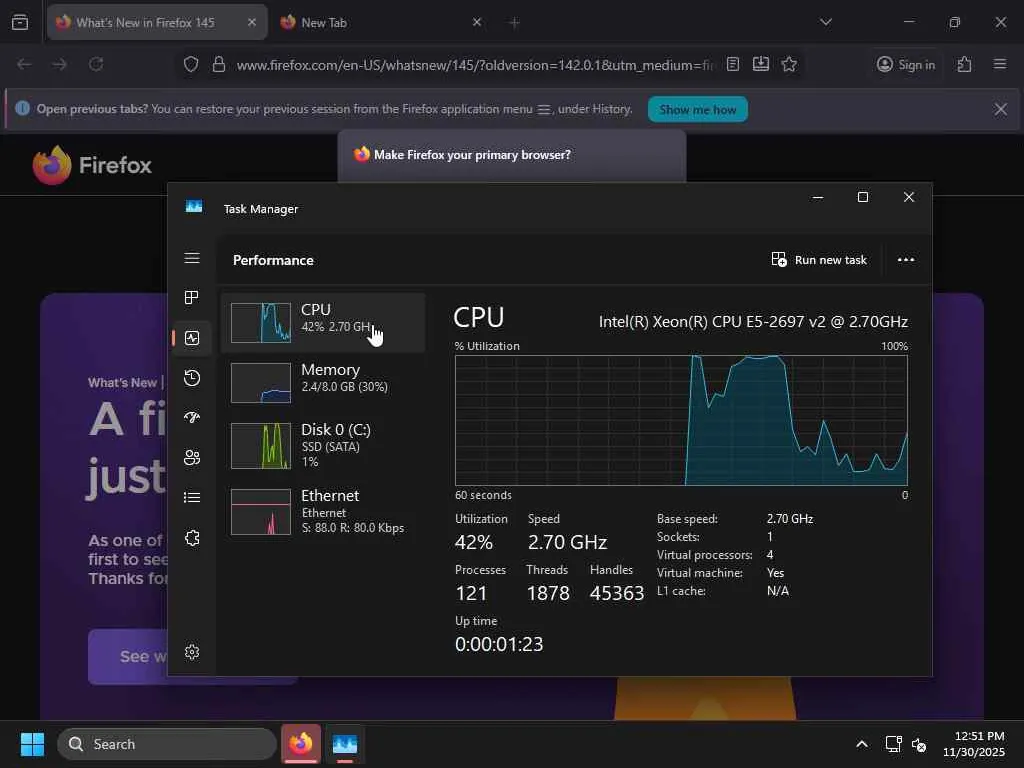Toggle reader view icon
This screenshot has width=1024, height=768.
[x=733, y=64]
